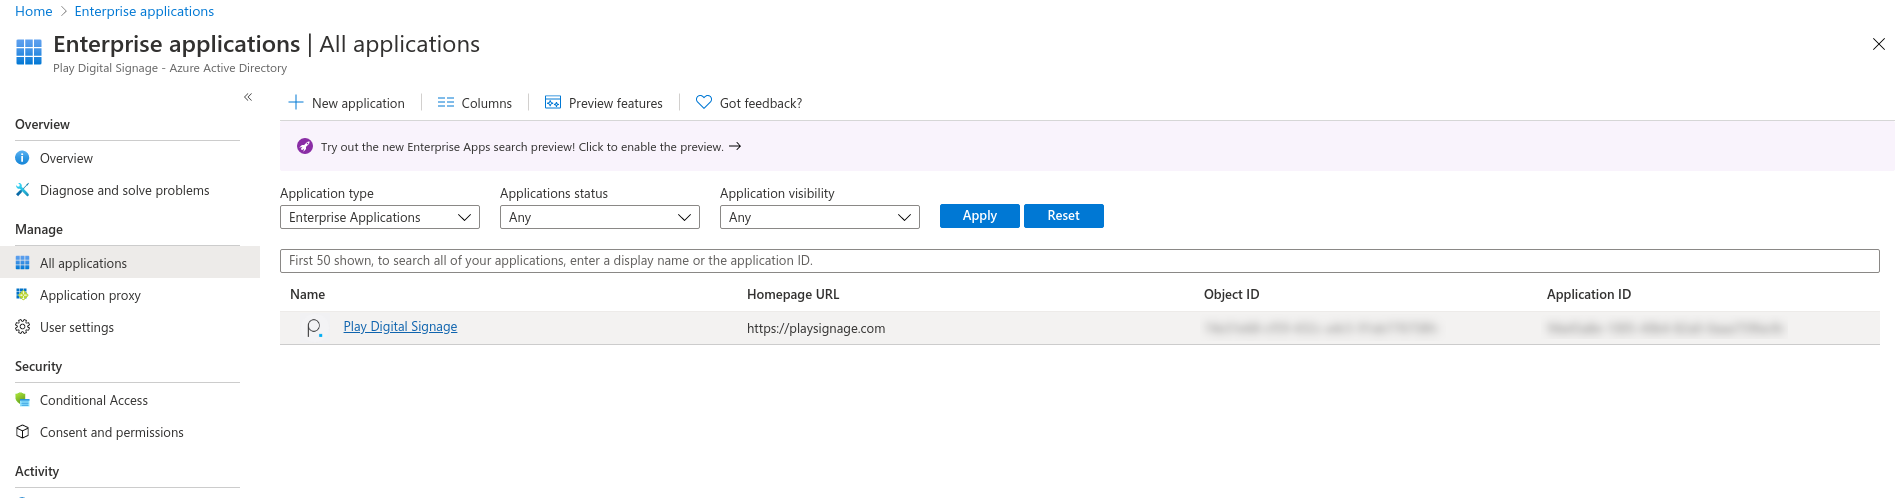Image resolution: width=1899 pixels, height=498 pixels.
Task: Click the arrow after enable the preview text
Action: tap(735, 146)
